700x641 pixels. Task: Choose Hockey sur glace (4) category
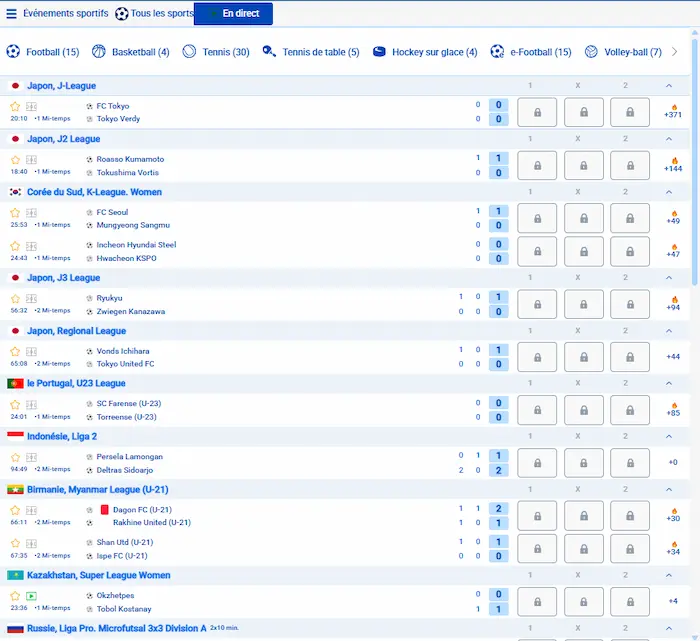click(x=425, y=52)
